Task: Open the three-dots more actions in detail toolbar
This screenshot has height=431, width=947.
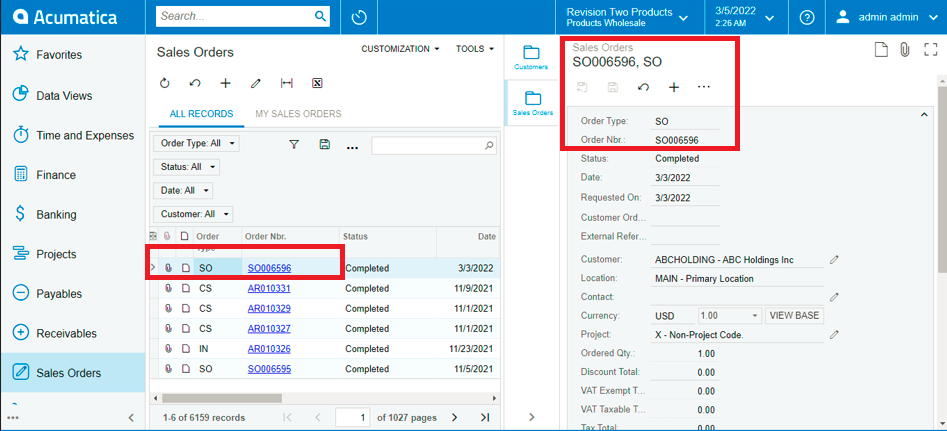Action: pyautogui.click(x=704, y=87)
